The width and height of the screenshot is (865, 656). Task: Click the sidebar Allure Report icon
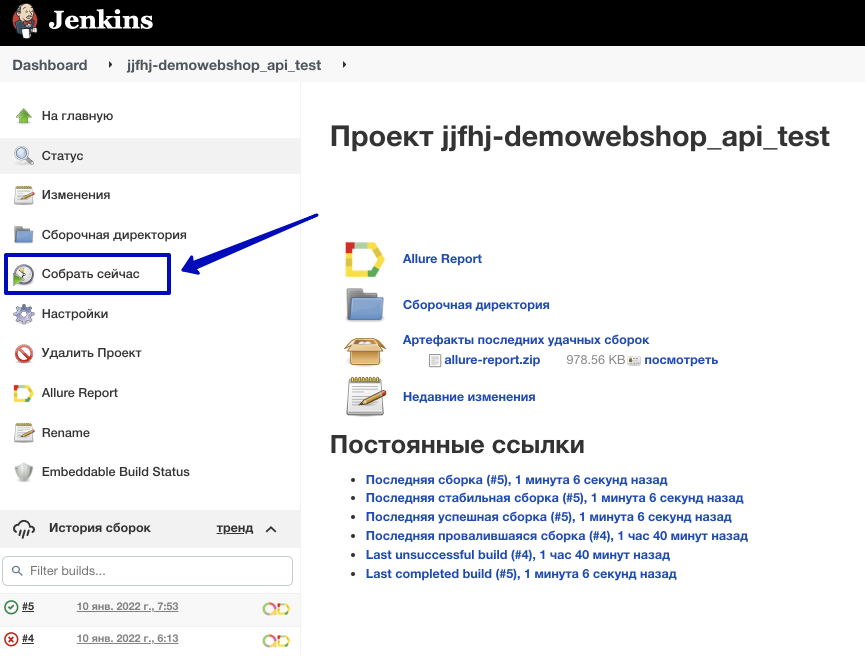(23, 393)
